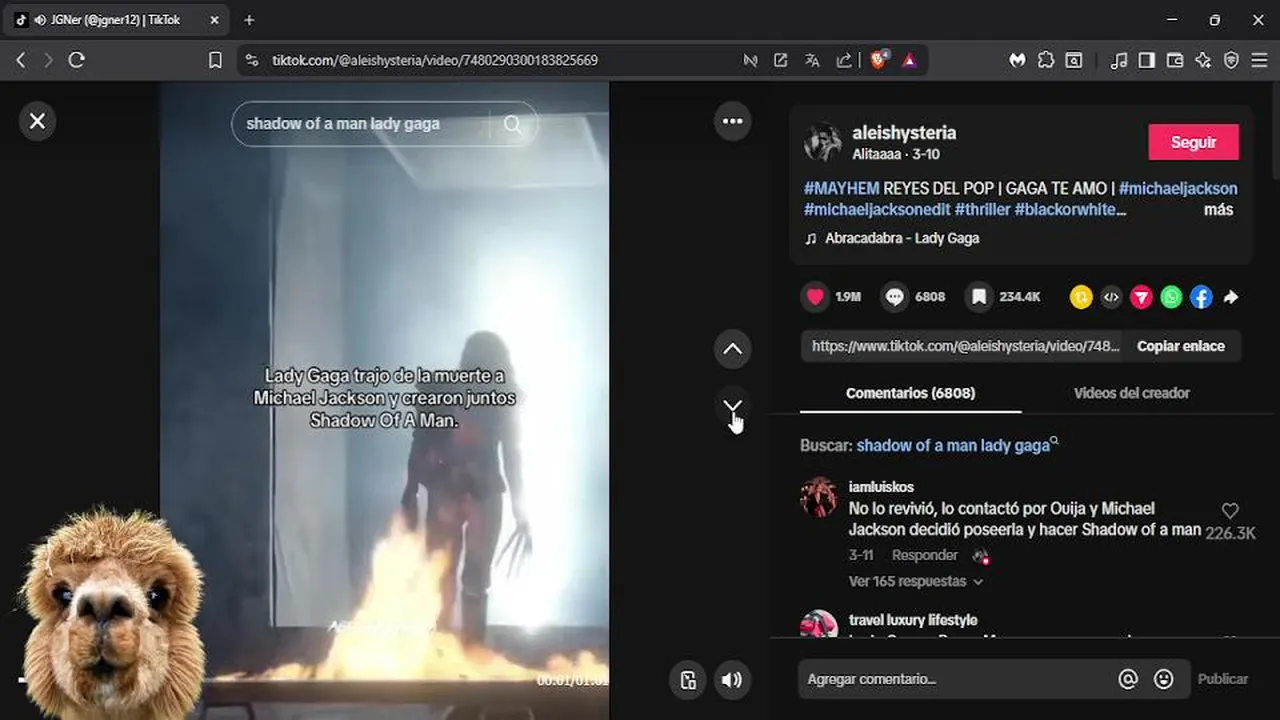Share this page icon in address bar
Image resolution: width=1280 pixels, height=720 pixels.
(x=844, y=60)
